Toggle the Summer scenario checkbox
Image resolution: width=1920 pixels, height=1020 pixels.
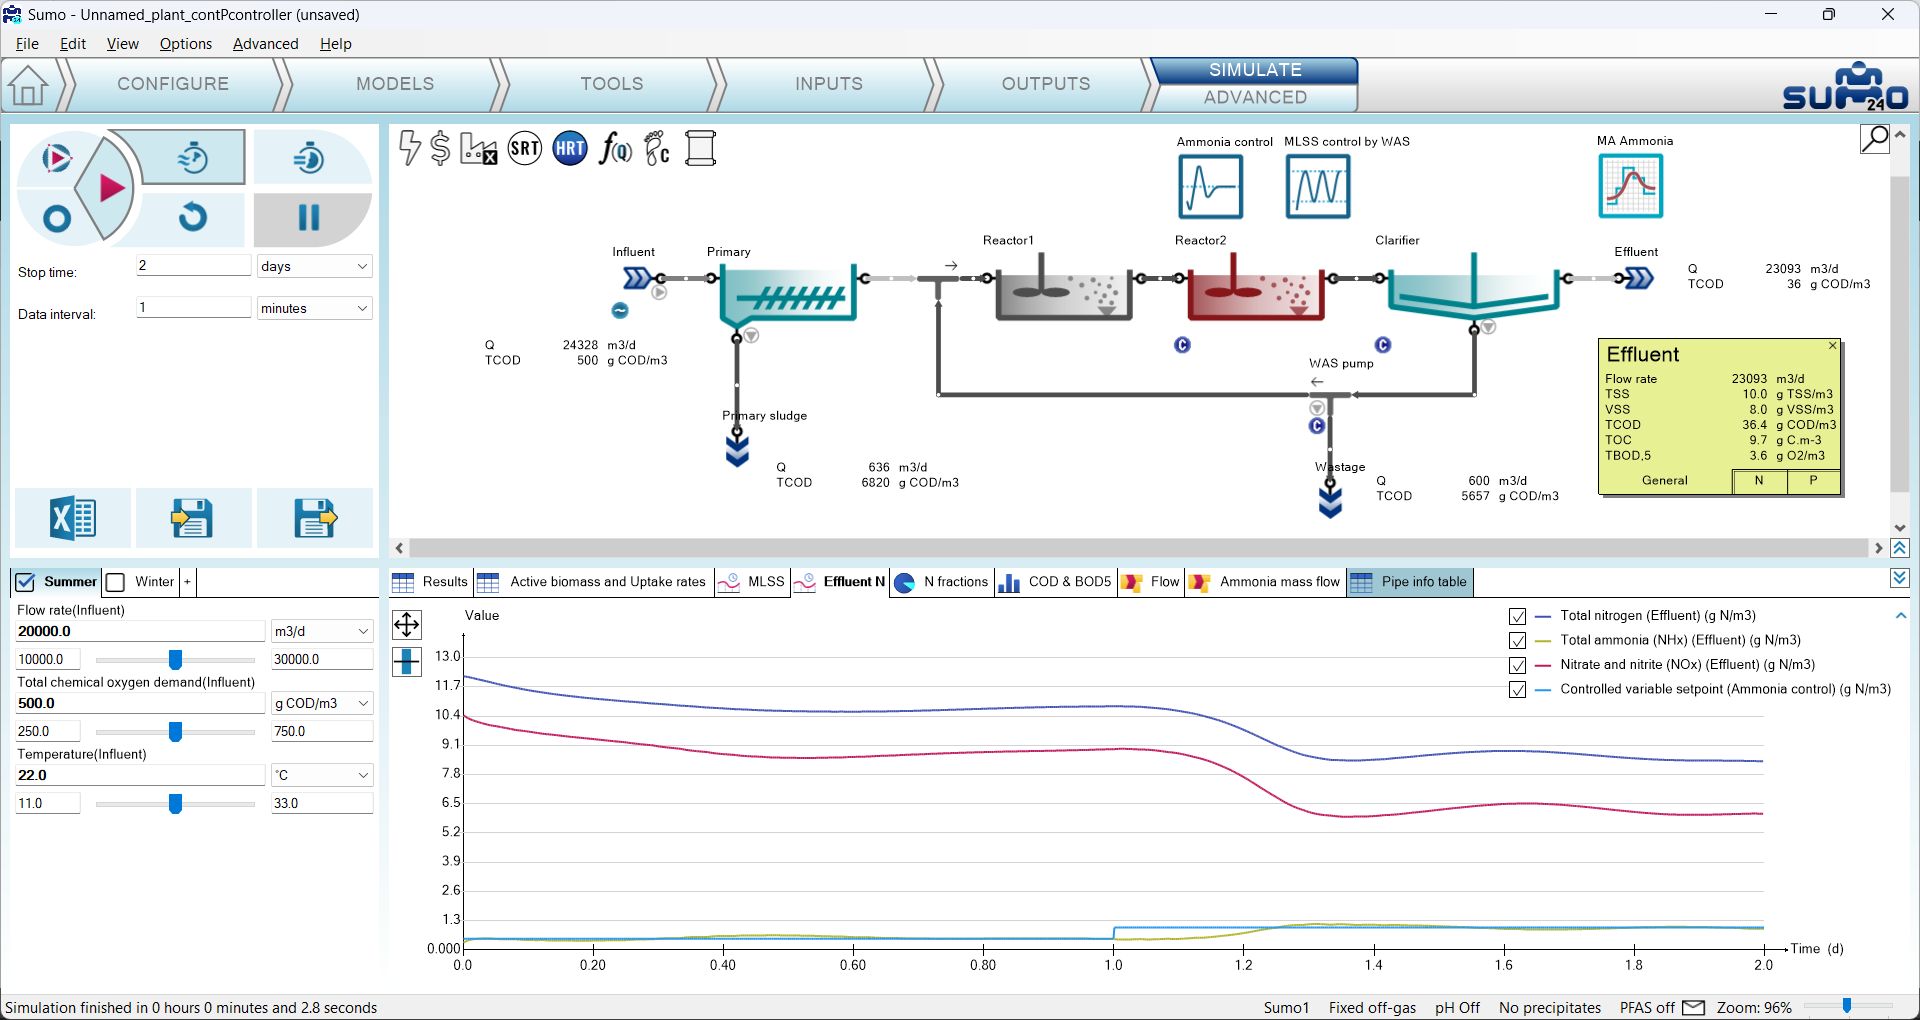point(26,582)
